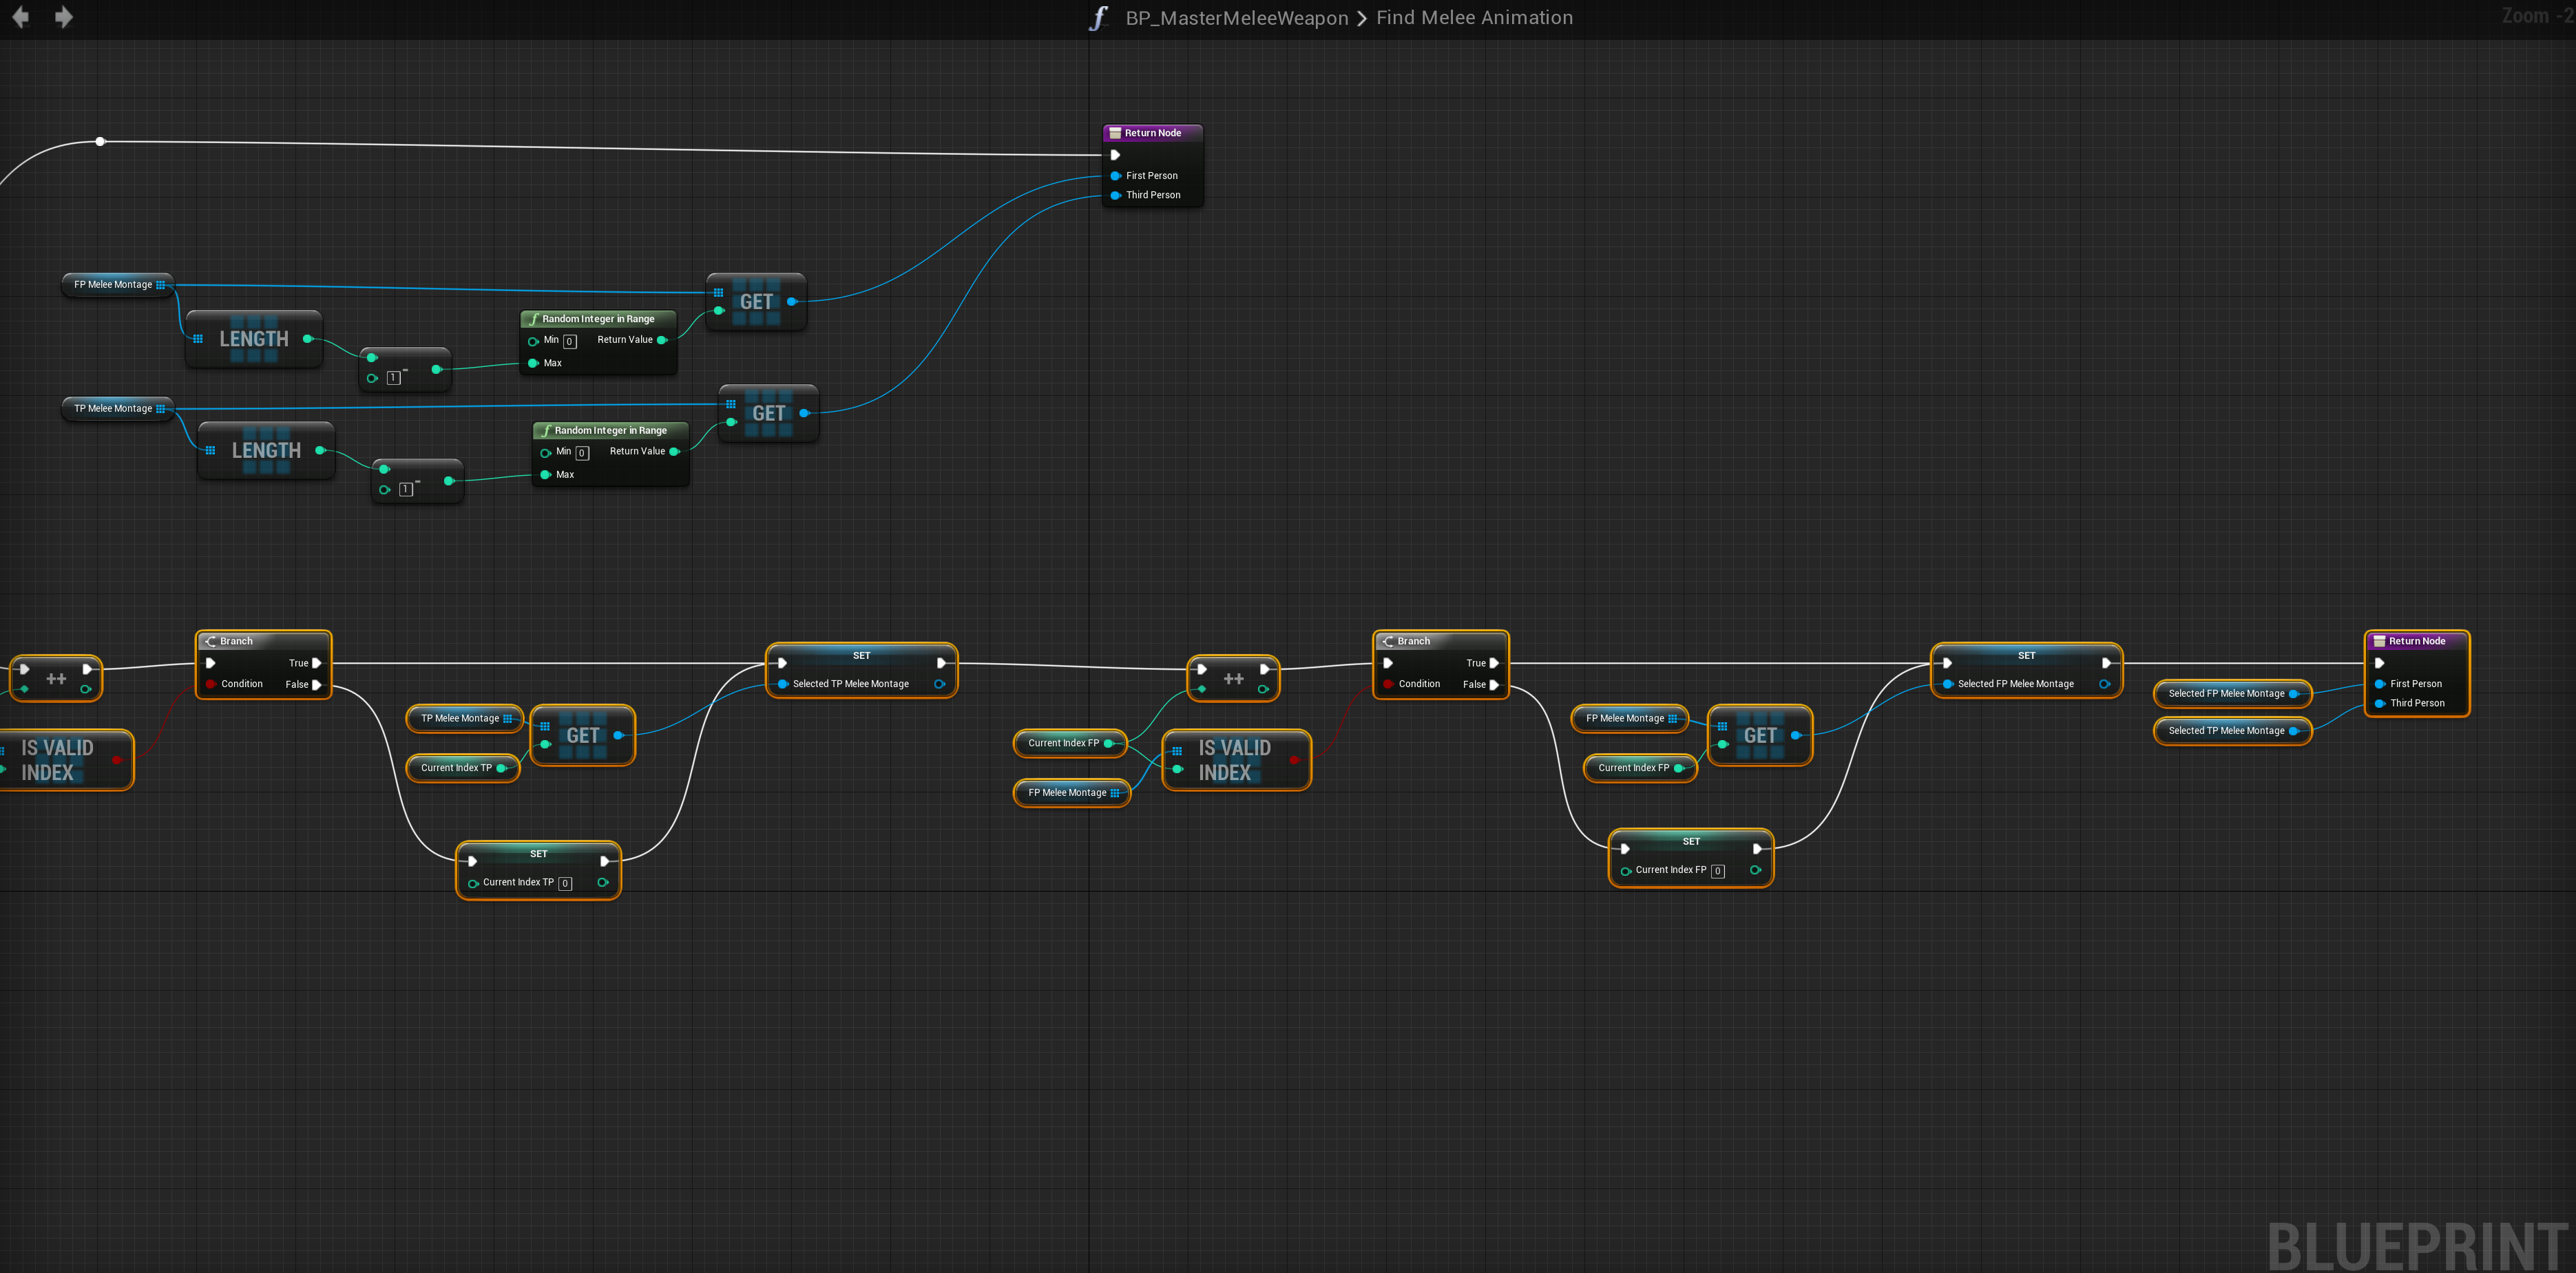
Task: Click the back navigation arrow
Action: coord(20,17)
